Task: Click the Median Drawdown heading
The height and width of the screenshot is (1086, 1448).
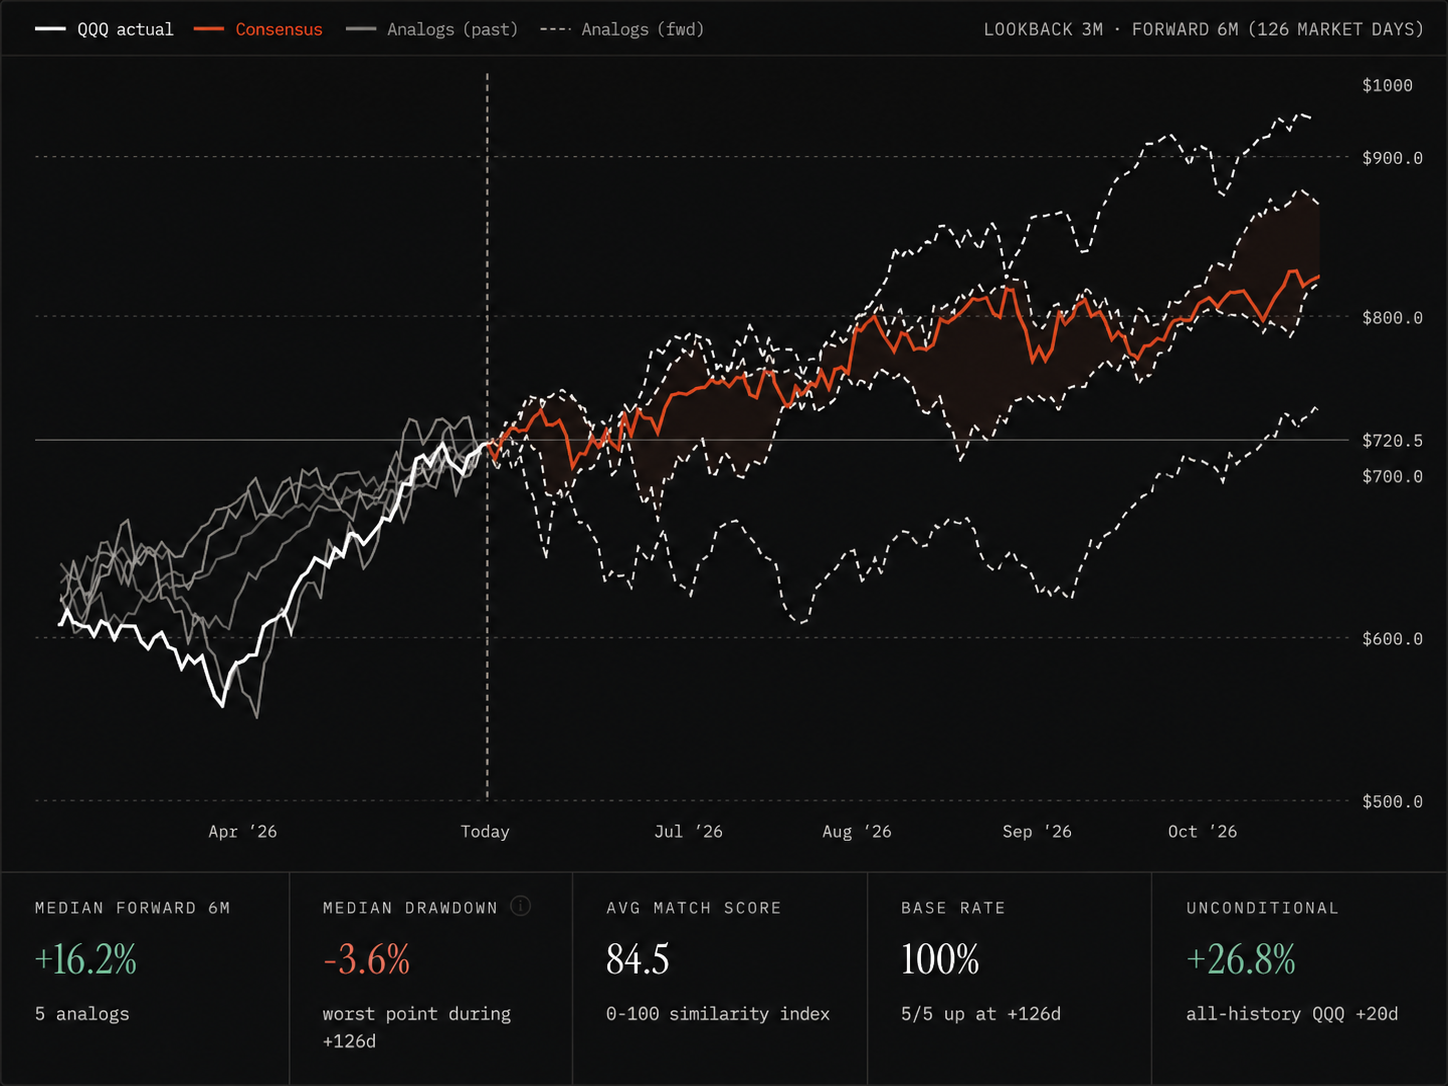Action: (410, 908)
